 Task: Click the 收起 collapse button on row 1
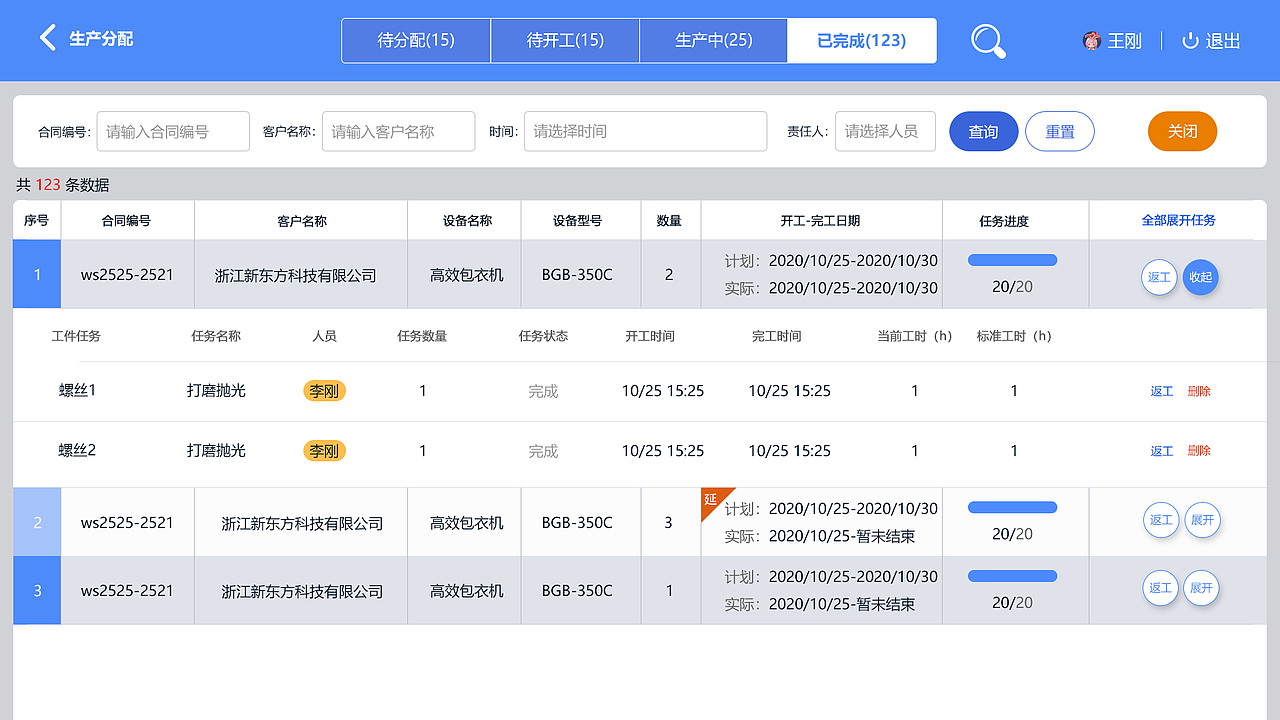[x=1201, y=277]
